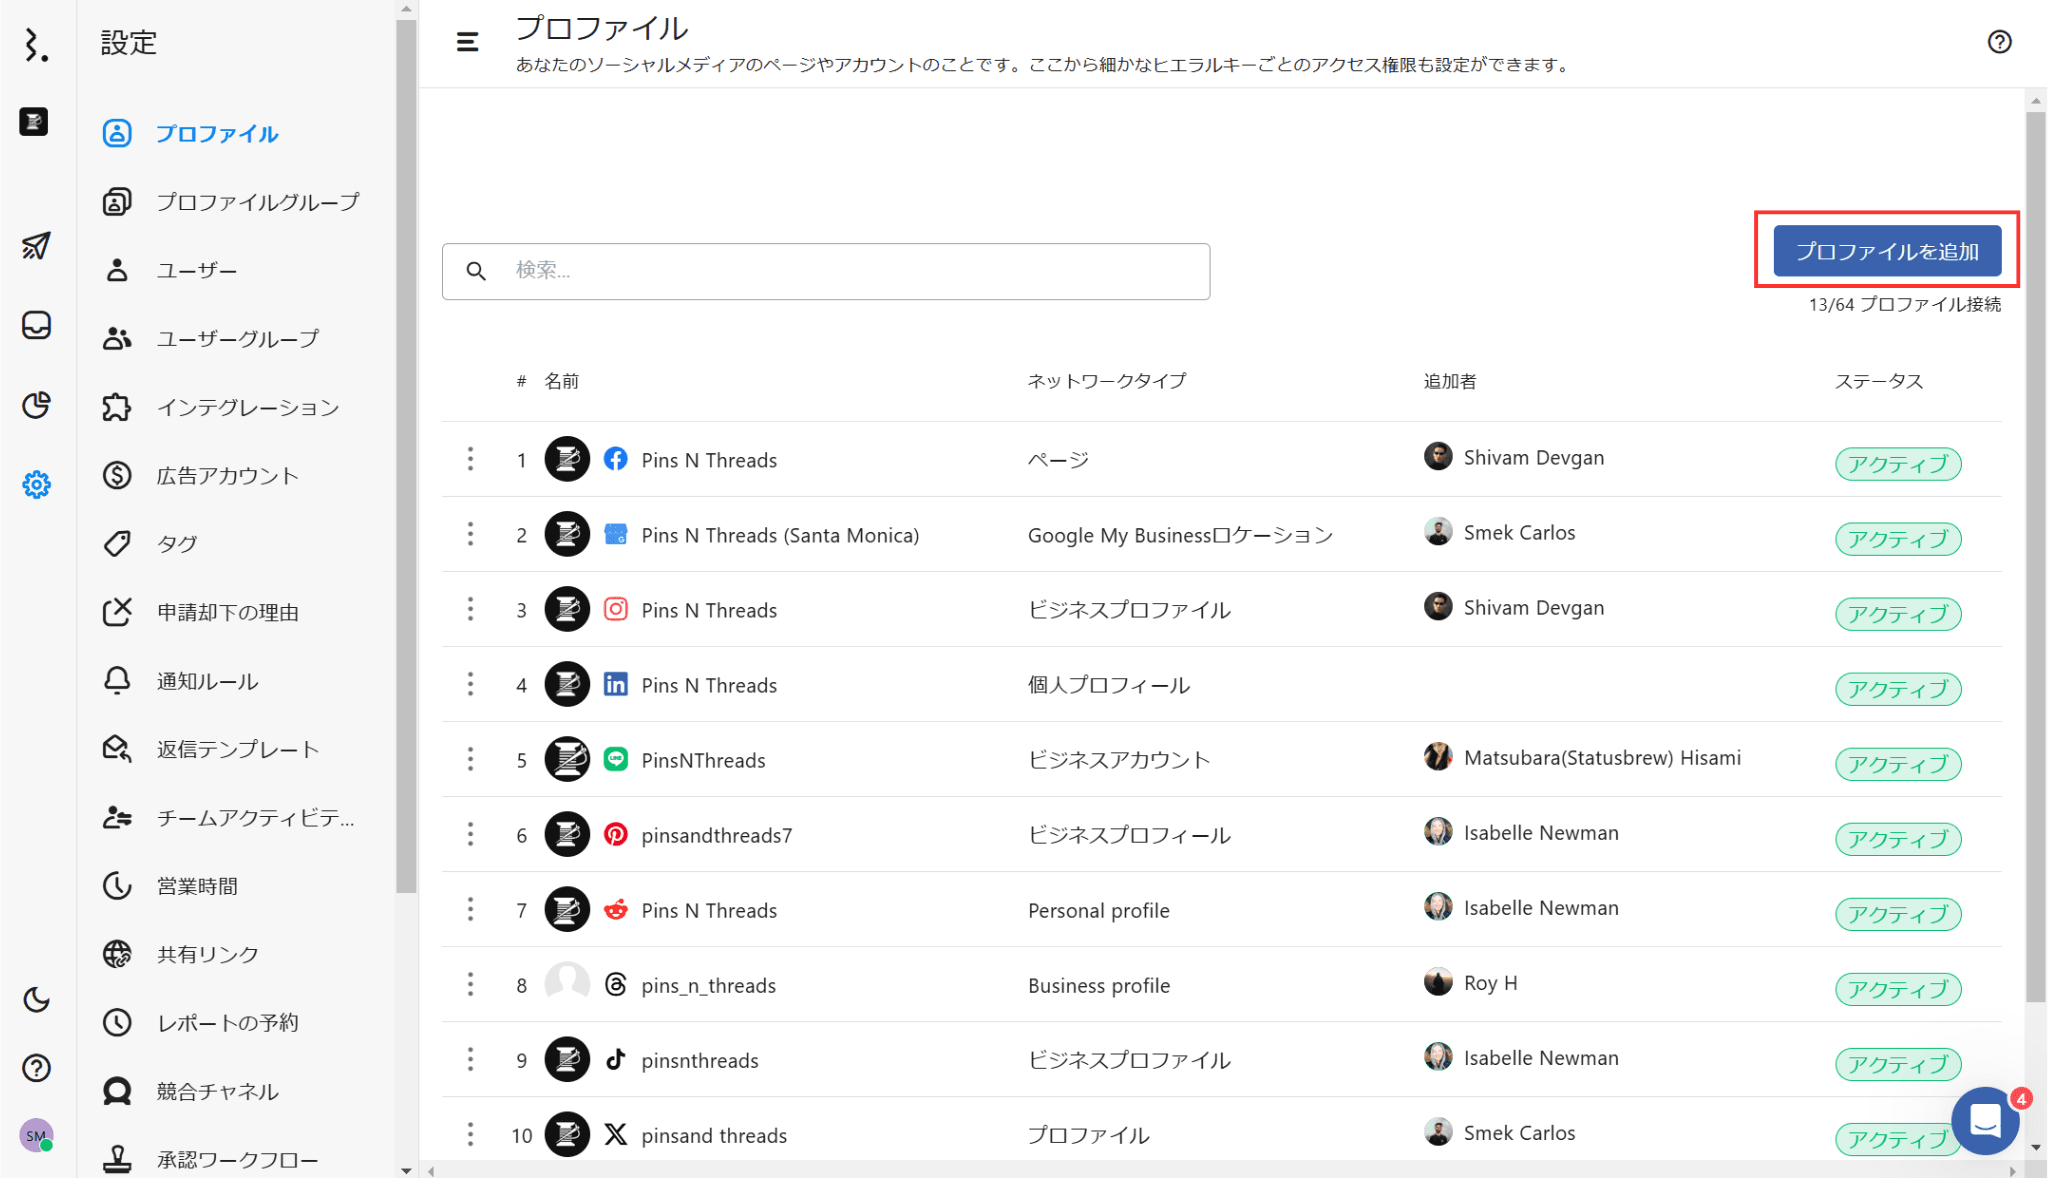The width and height of the screenshot is (2048, 1178).
Task: Open the chat support bubble
Action: click(1985, 1121)
